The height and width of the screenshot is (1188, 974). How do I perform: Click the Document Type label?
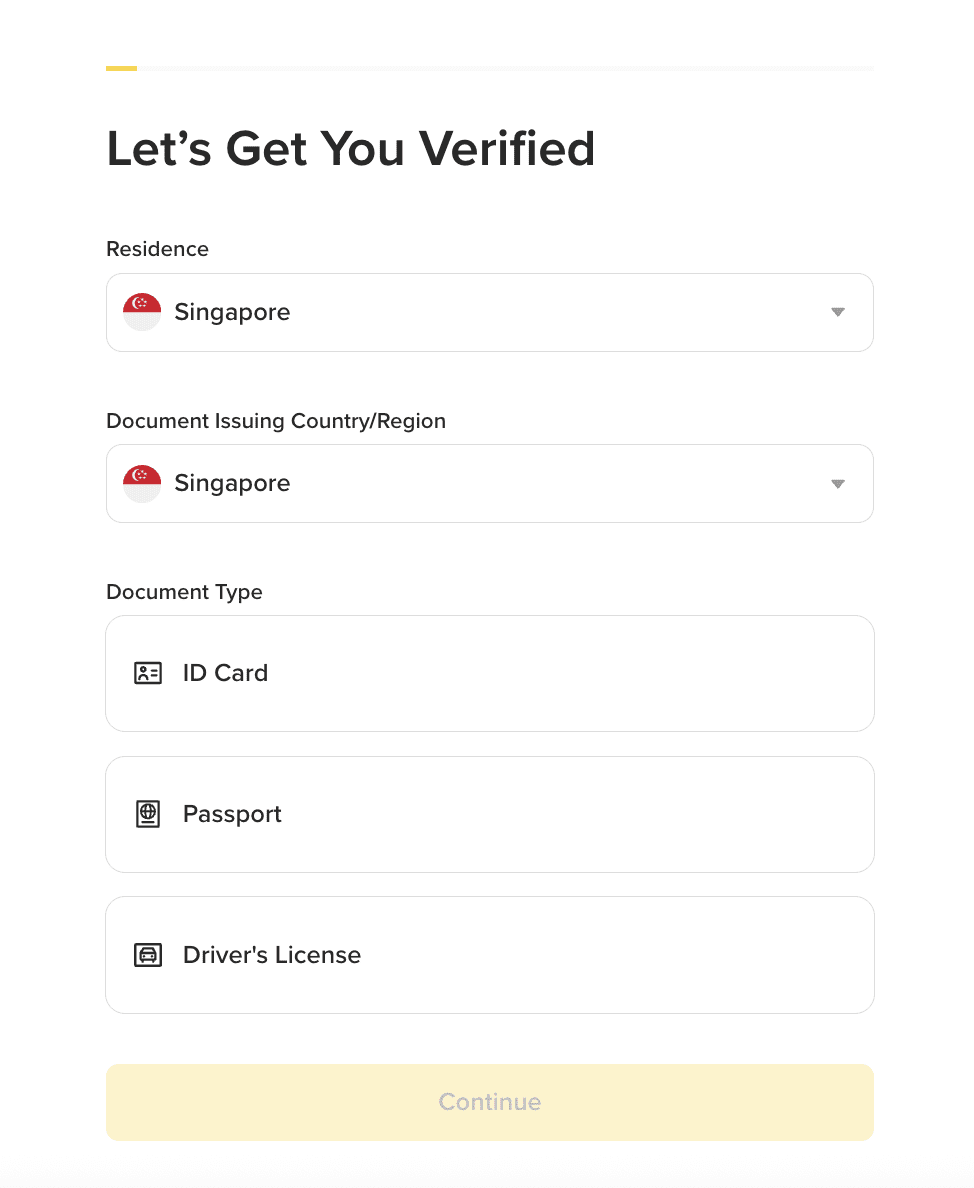[x=184, y=592]
